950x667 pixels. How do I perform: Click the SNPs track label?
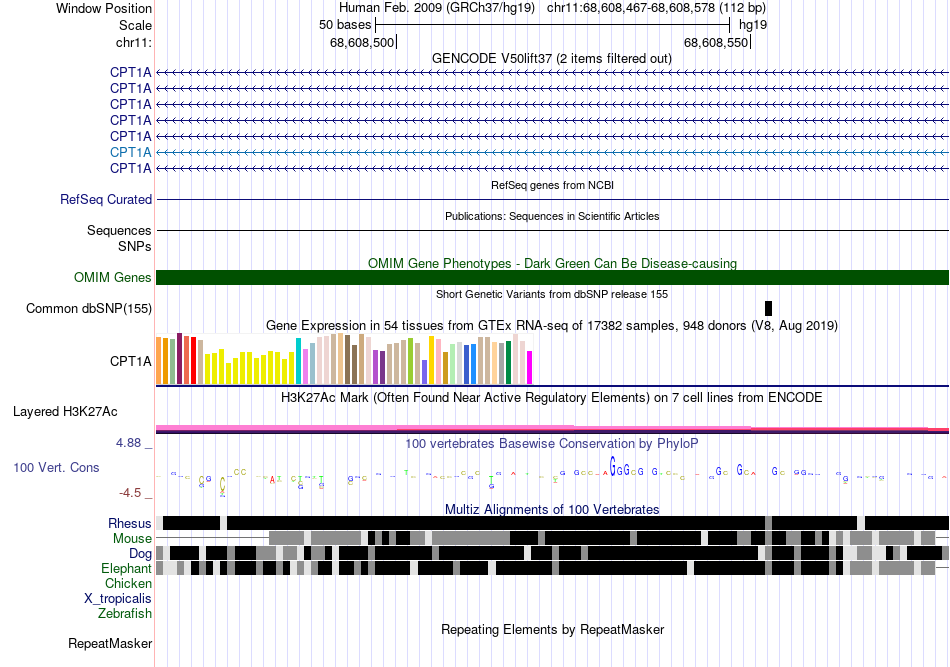[135, 247]
